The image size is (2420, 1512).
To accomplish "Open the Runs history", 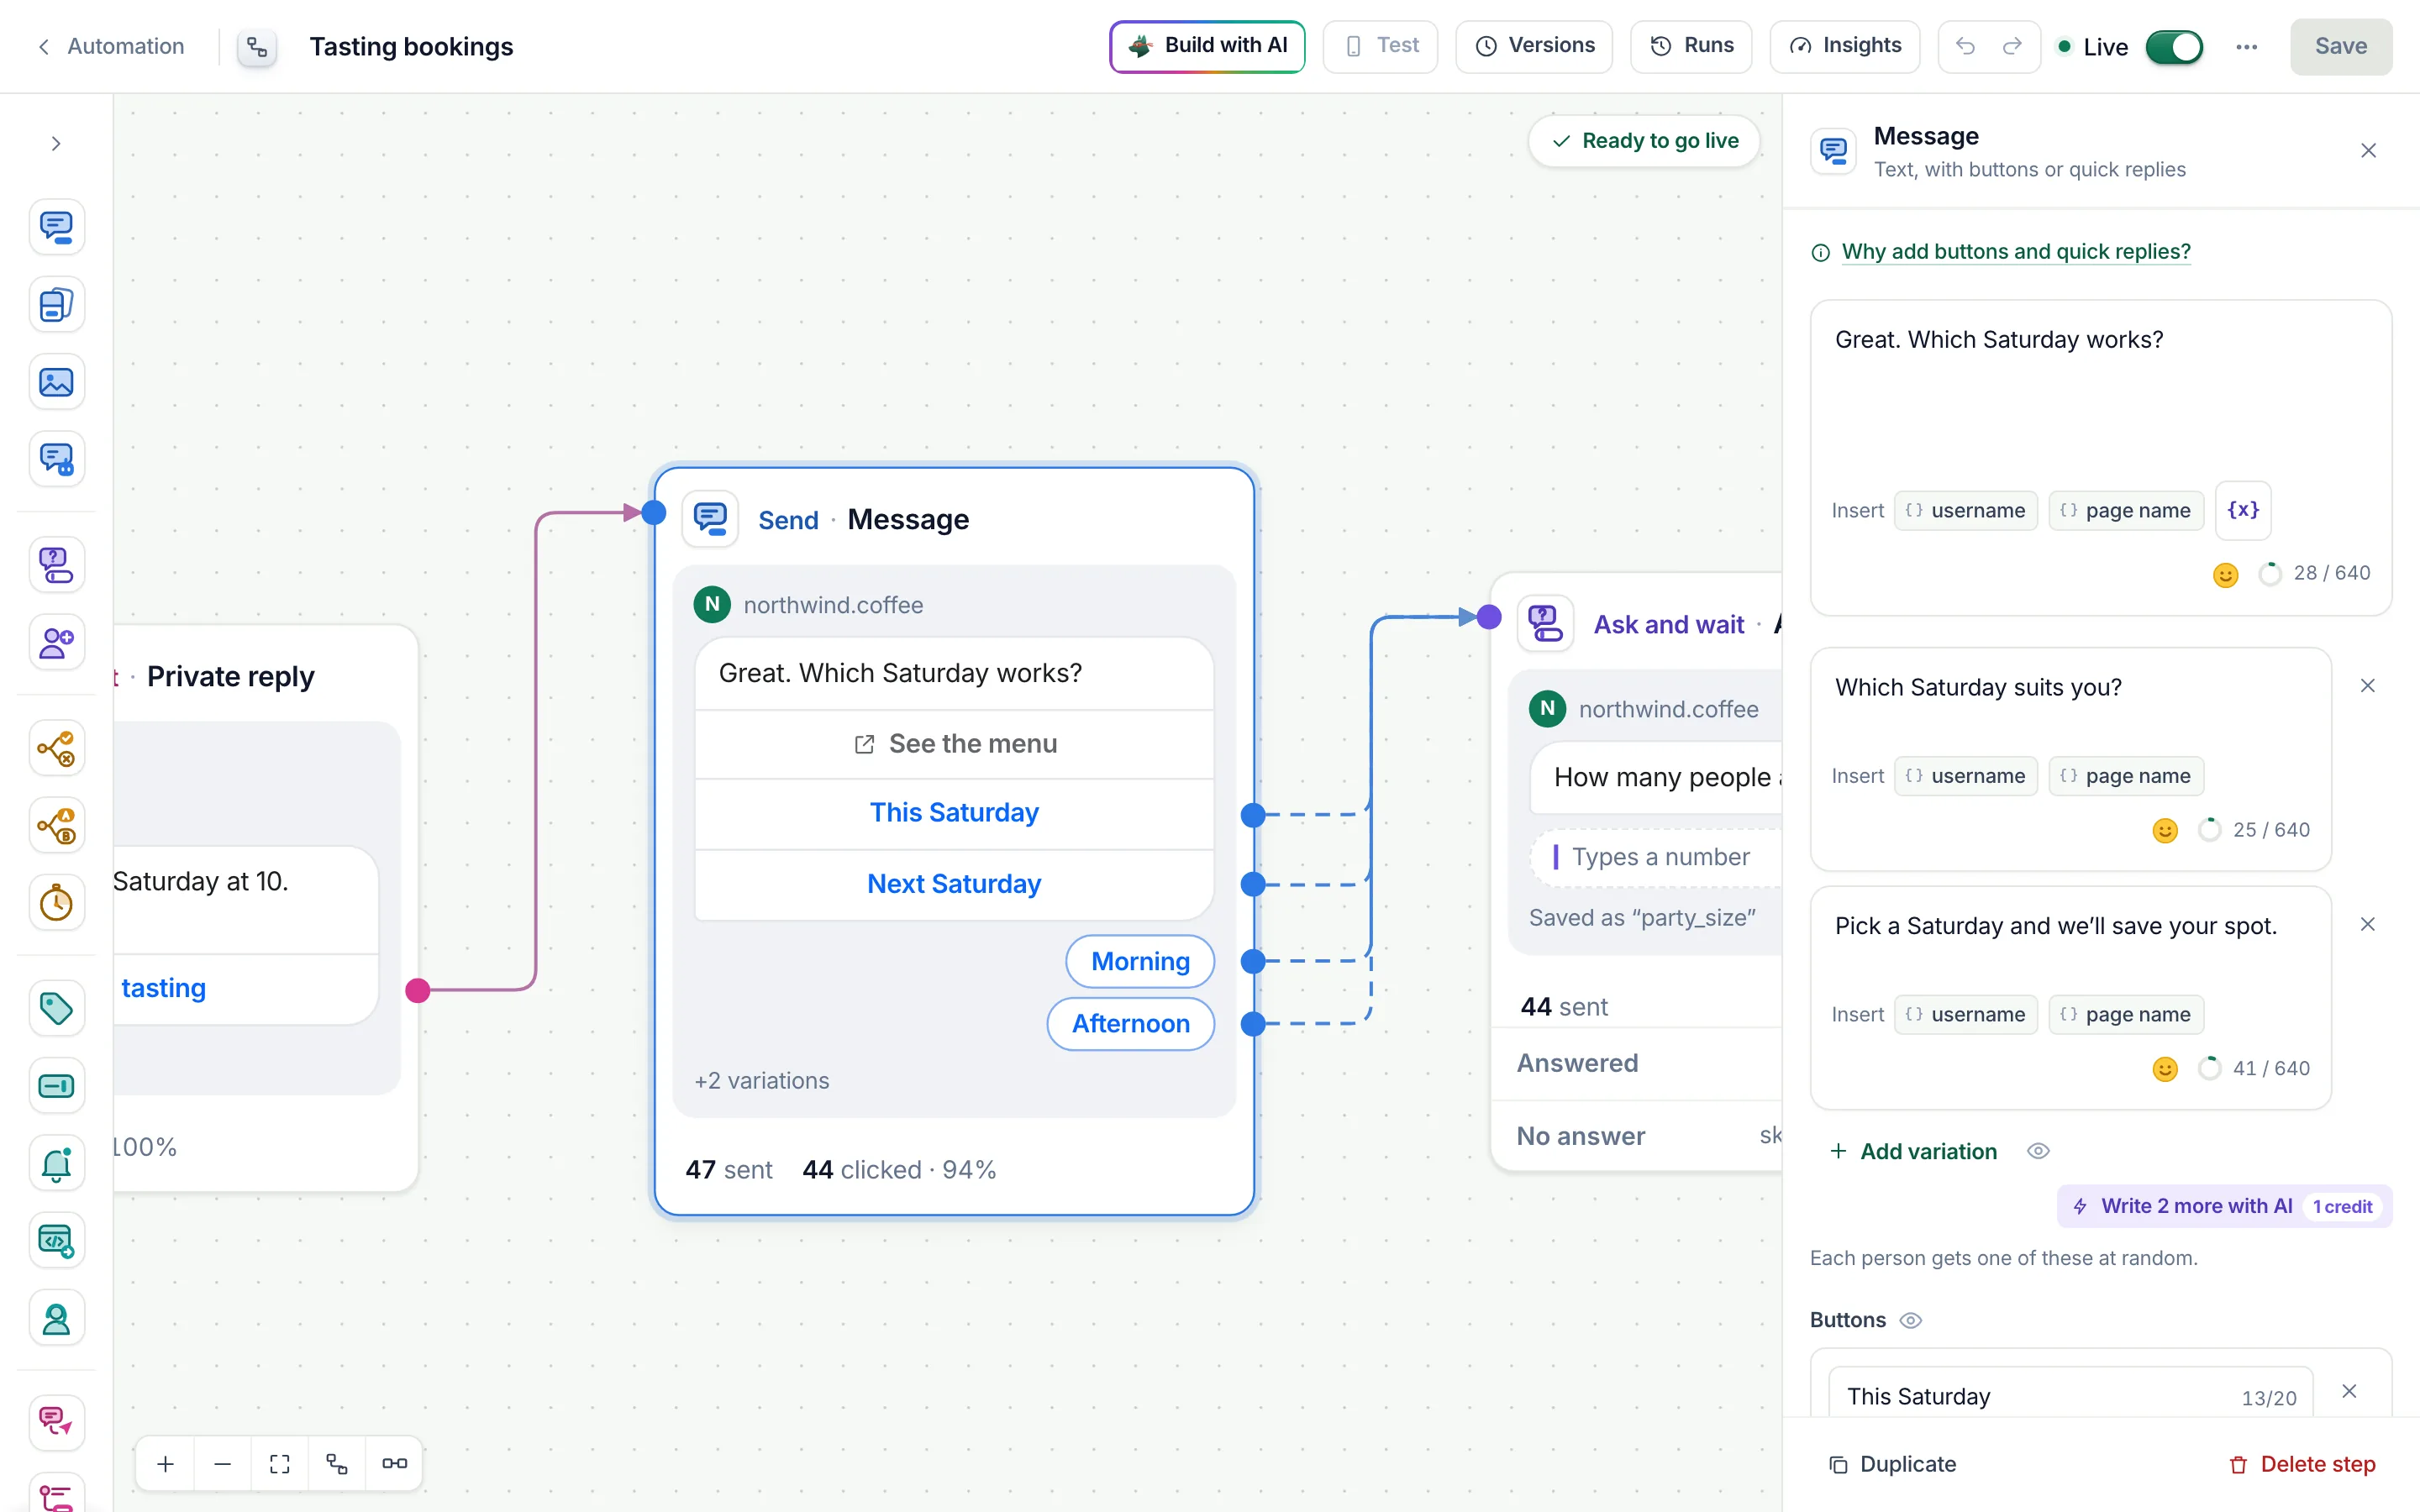I will point(1691,46).
